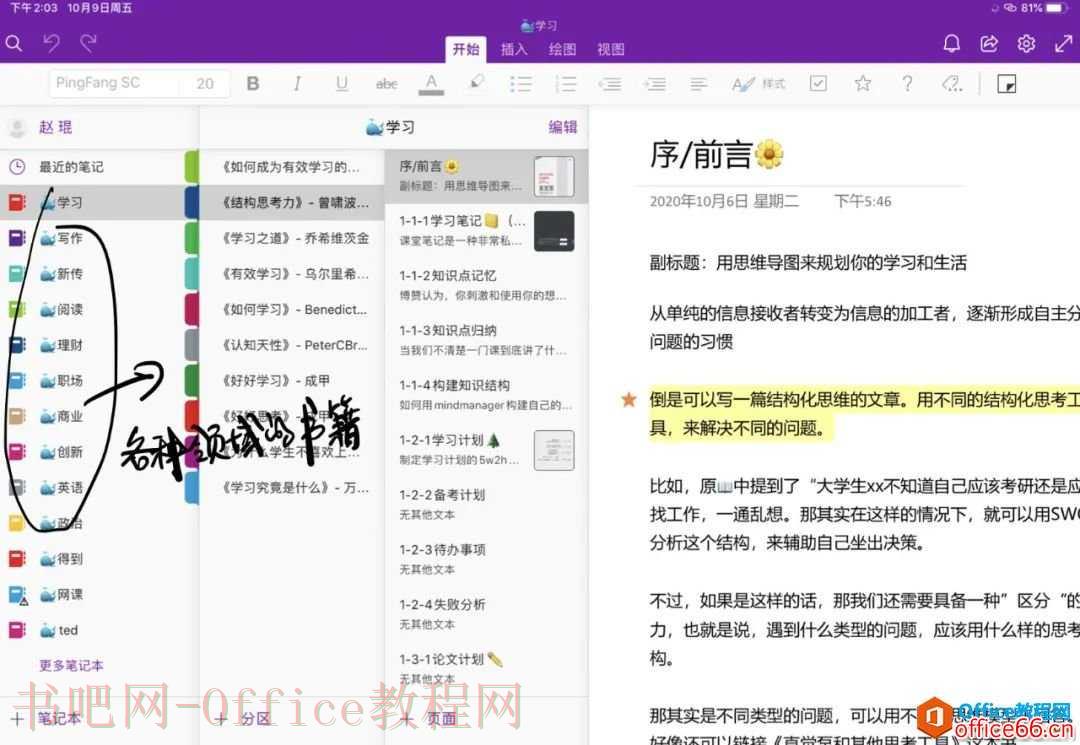The width and height of the screenshot is (1080, 745).
Task: Tag the note with a star
Action: pyautogui.click(x=862, y=83)
